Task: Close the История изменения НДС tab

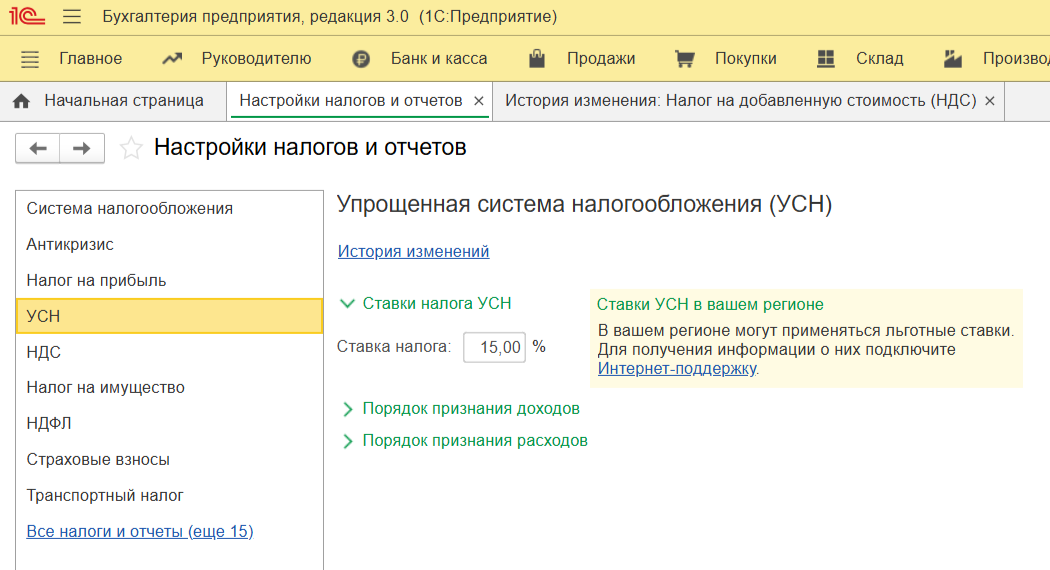Action: (990, 101)
